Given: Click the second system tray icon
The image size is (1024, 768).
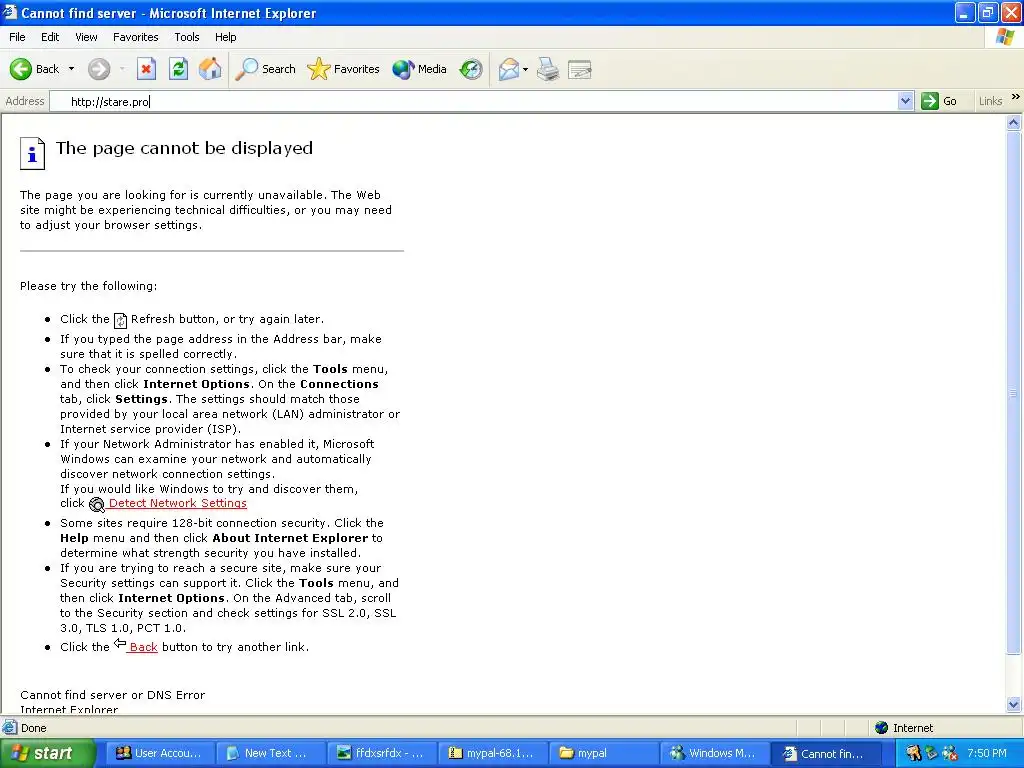Looking at the screenshot, I should tap(931, 753).
